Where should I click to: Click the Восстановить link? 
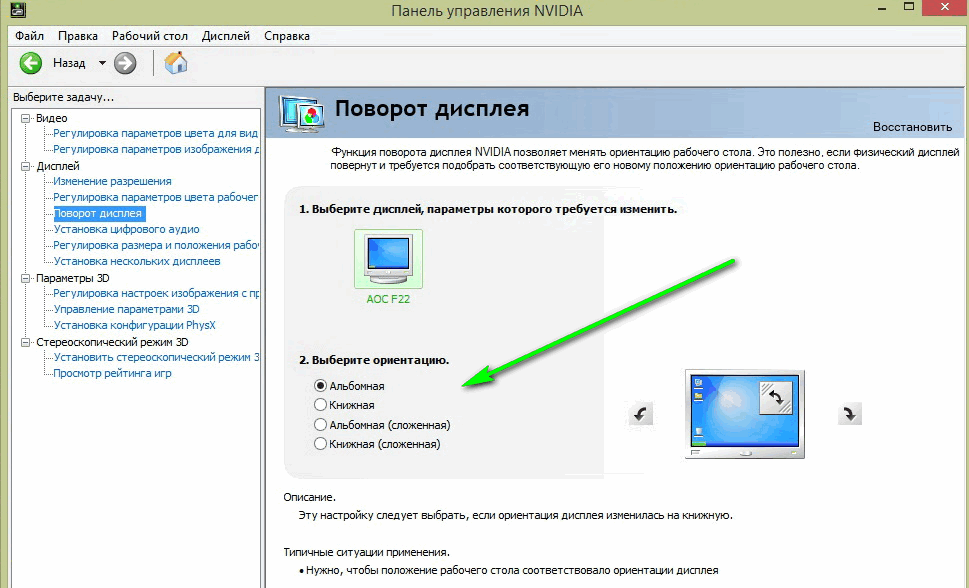point(912,127)
